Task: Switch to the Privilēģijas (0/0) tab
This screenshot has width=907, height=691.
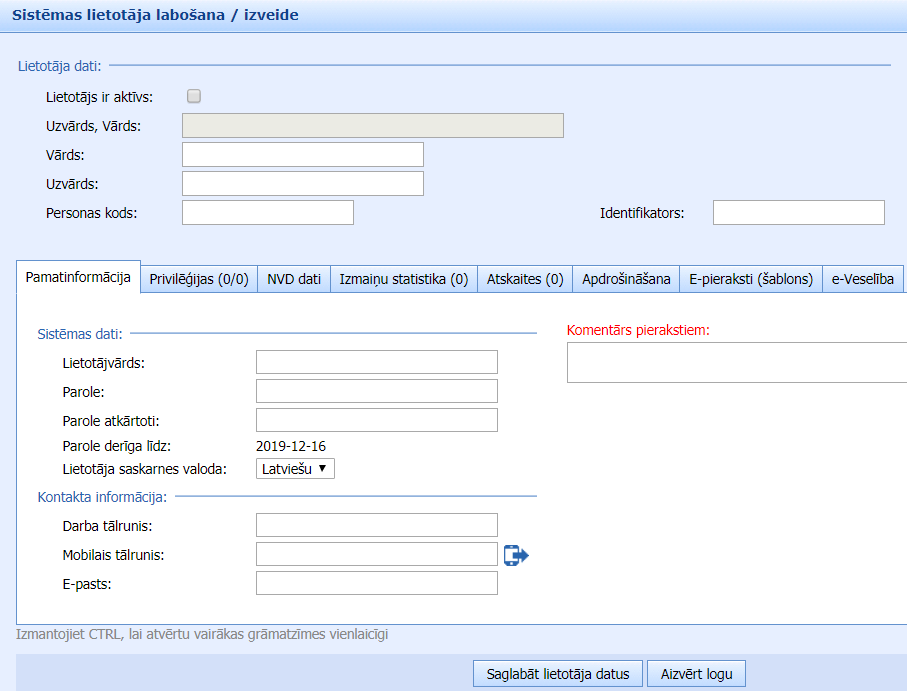Action: (x=199, y=279)
